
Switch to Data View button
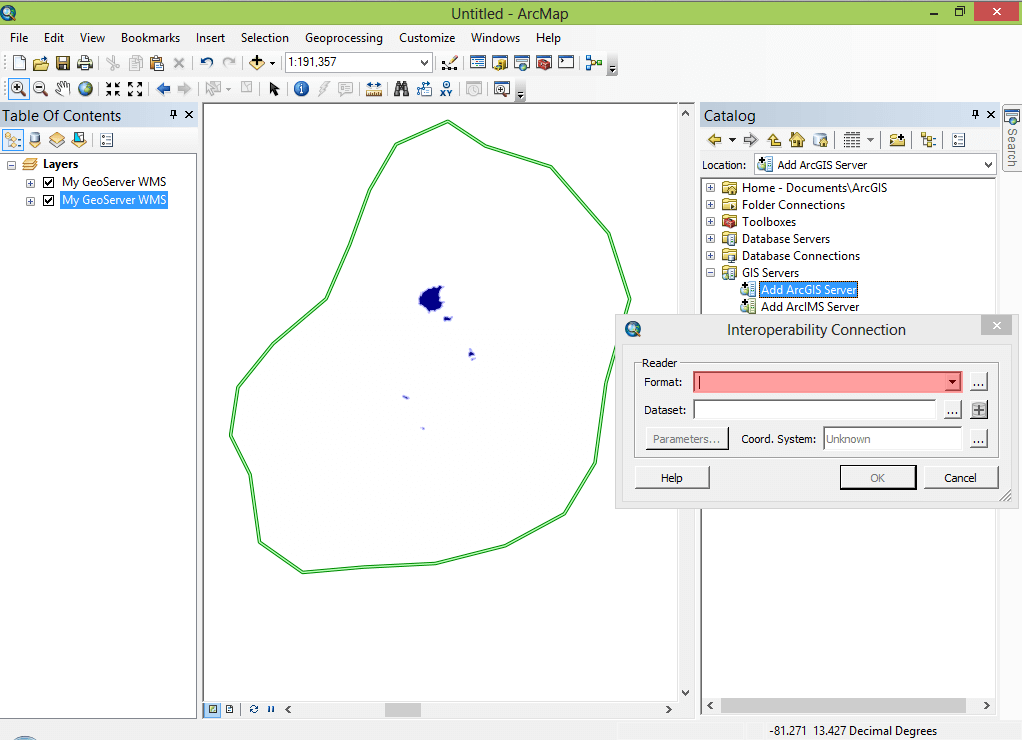point(212,709)
